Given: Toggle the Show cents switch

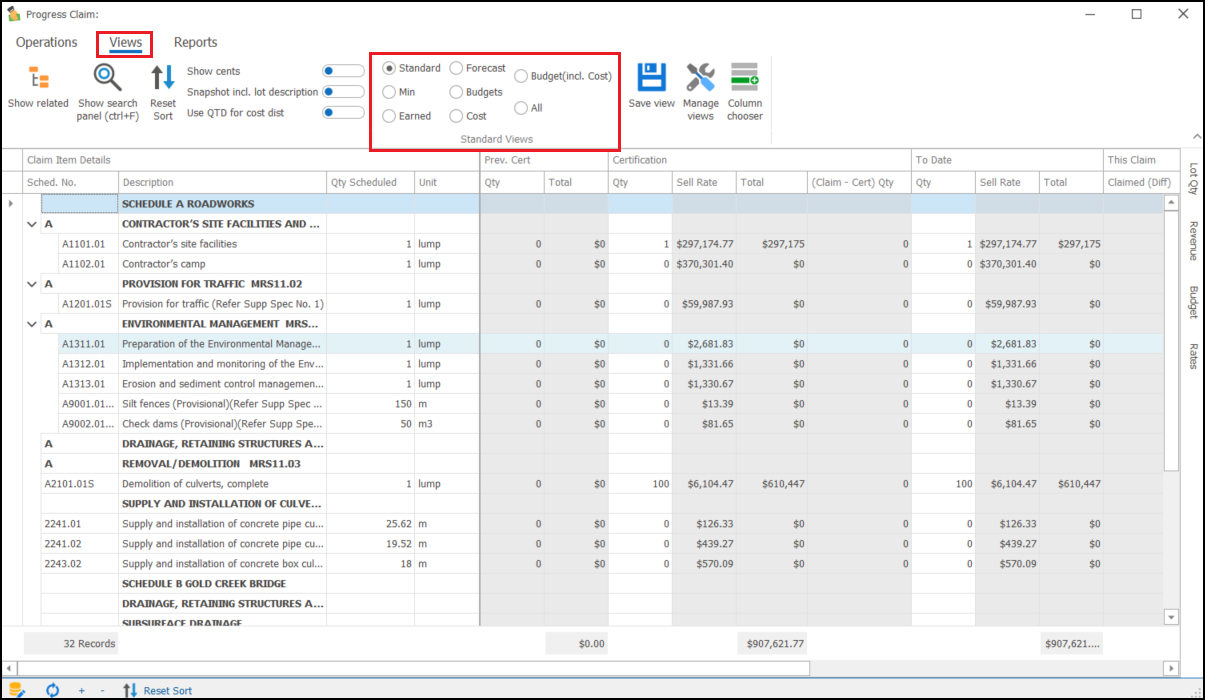Looking at the screenshot, I should (343, 71).
